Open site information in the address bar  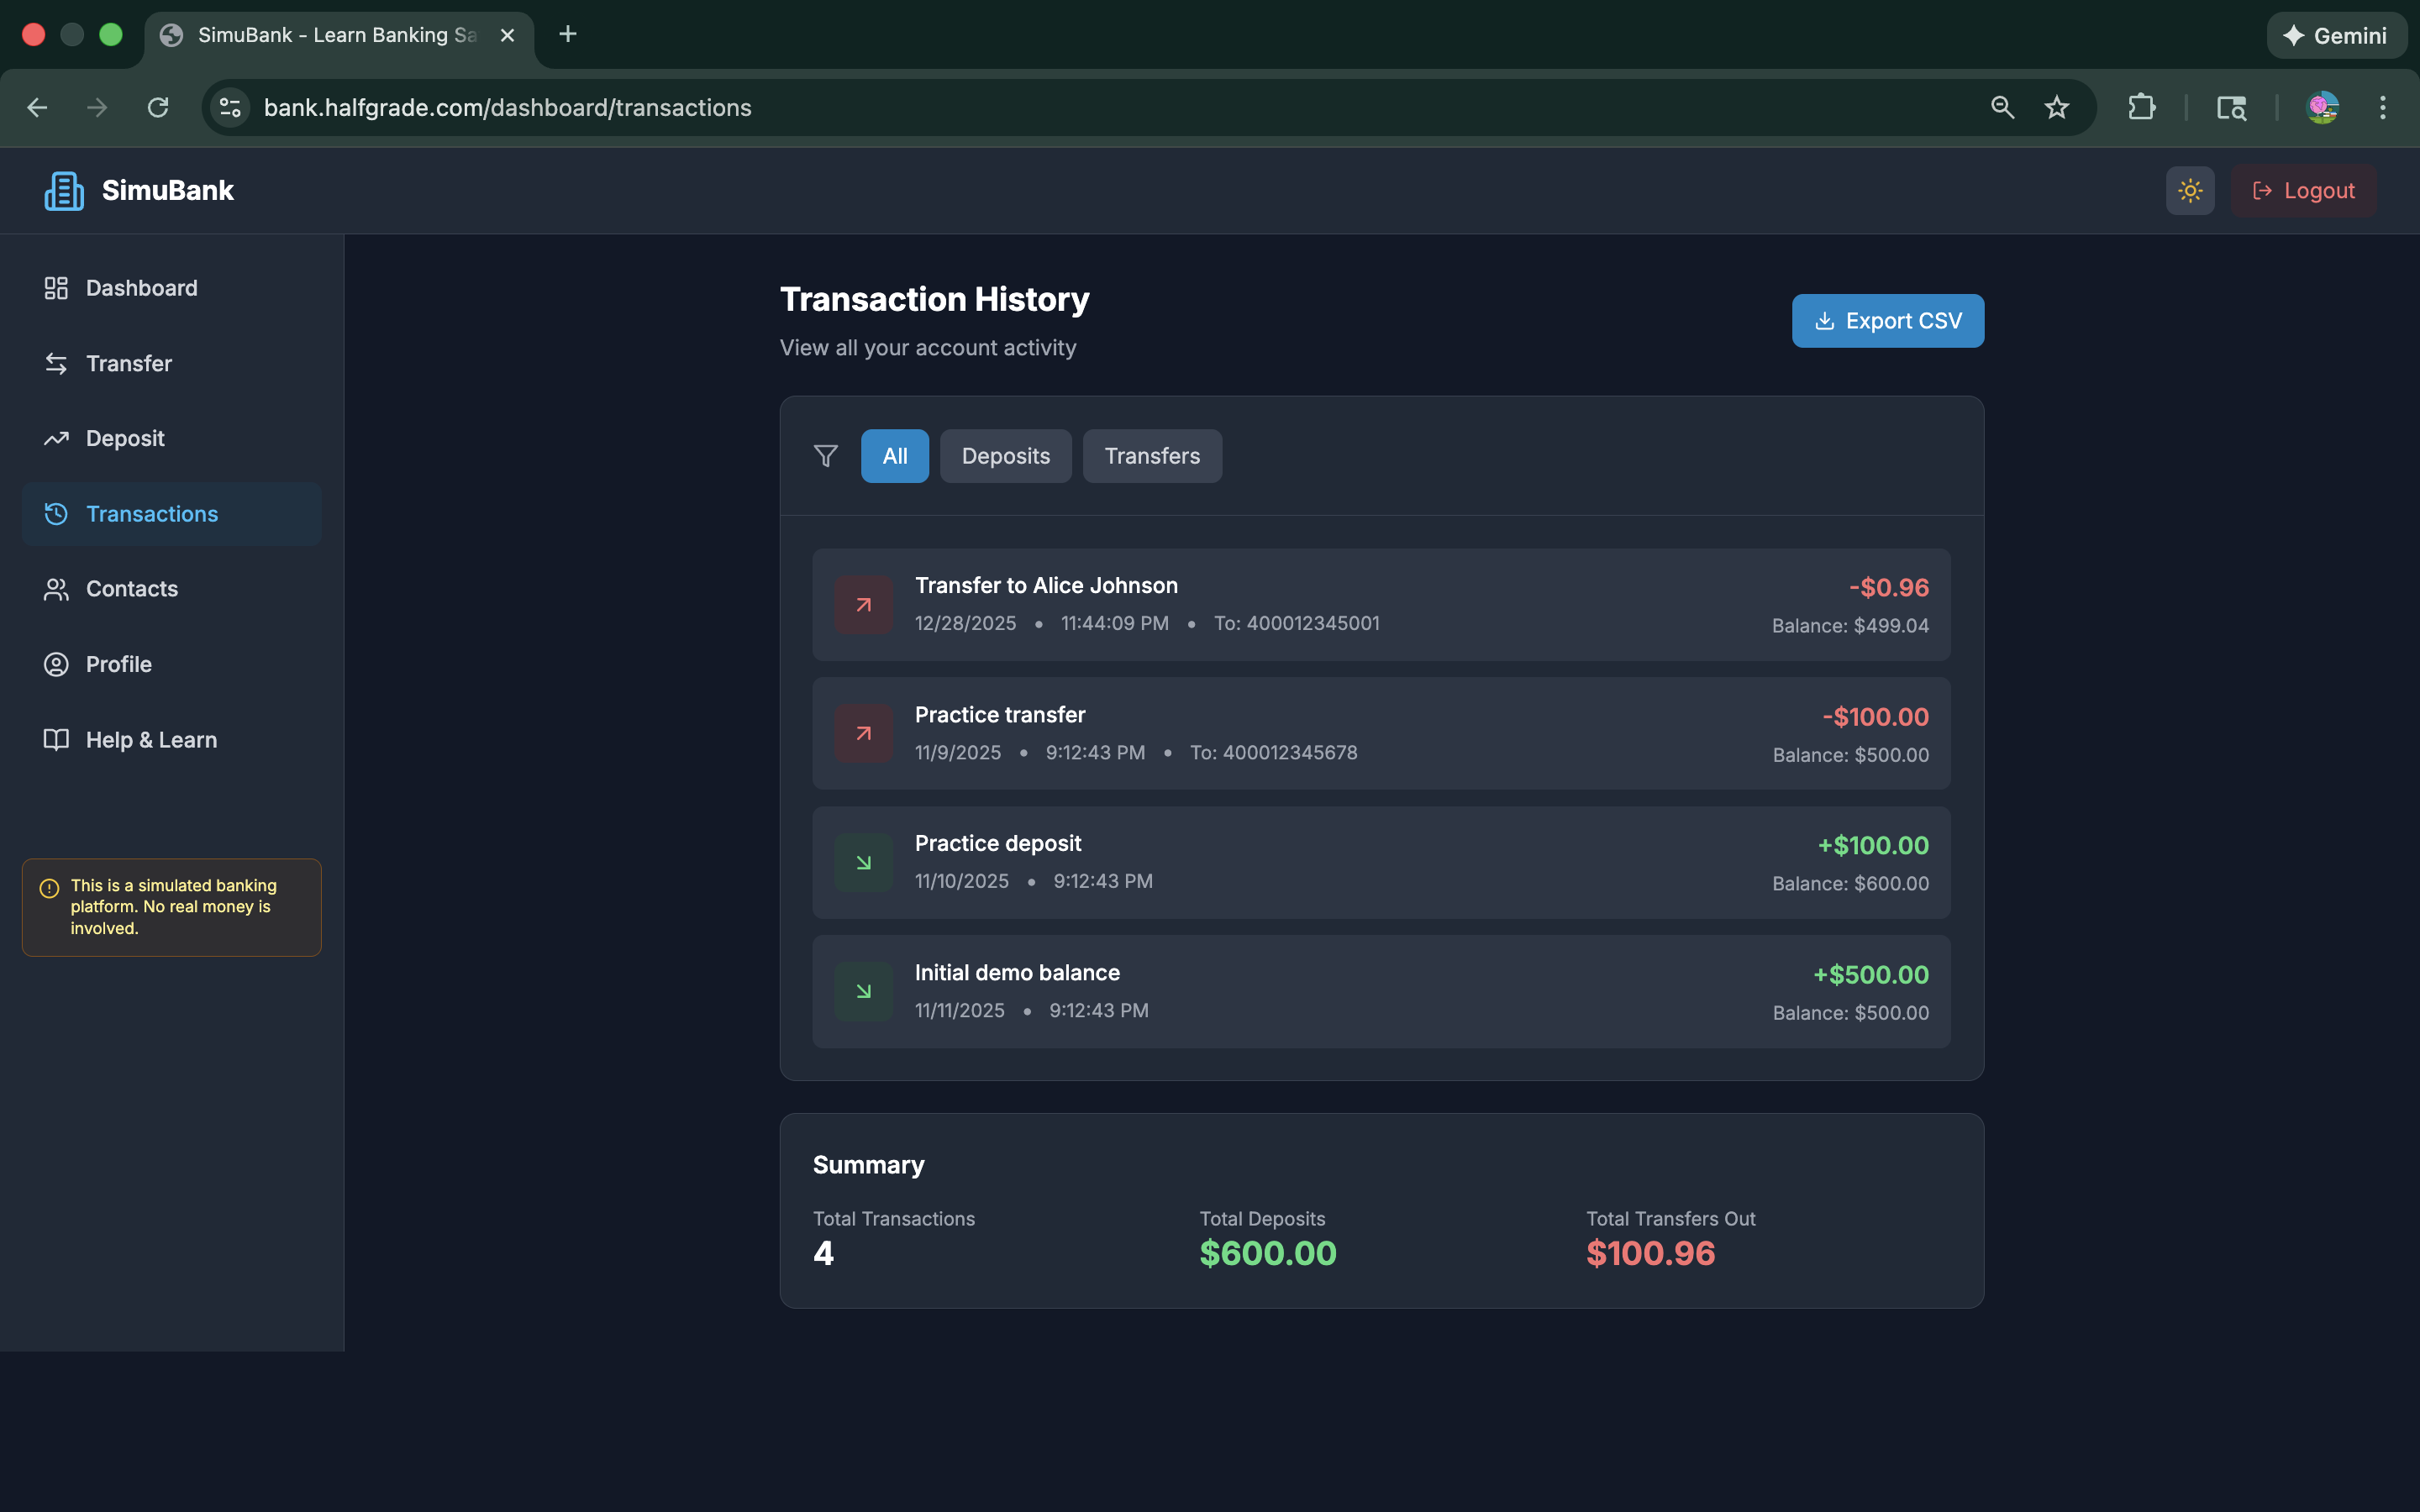(x=228, y=107)
